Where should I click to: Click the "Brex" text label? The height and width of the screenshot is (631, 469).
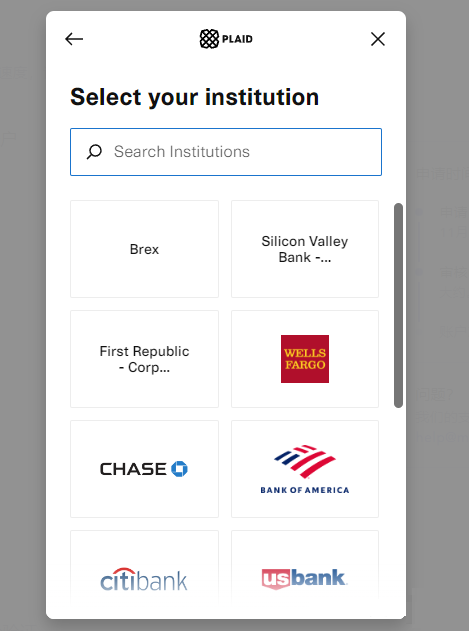145,249
